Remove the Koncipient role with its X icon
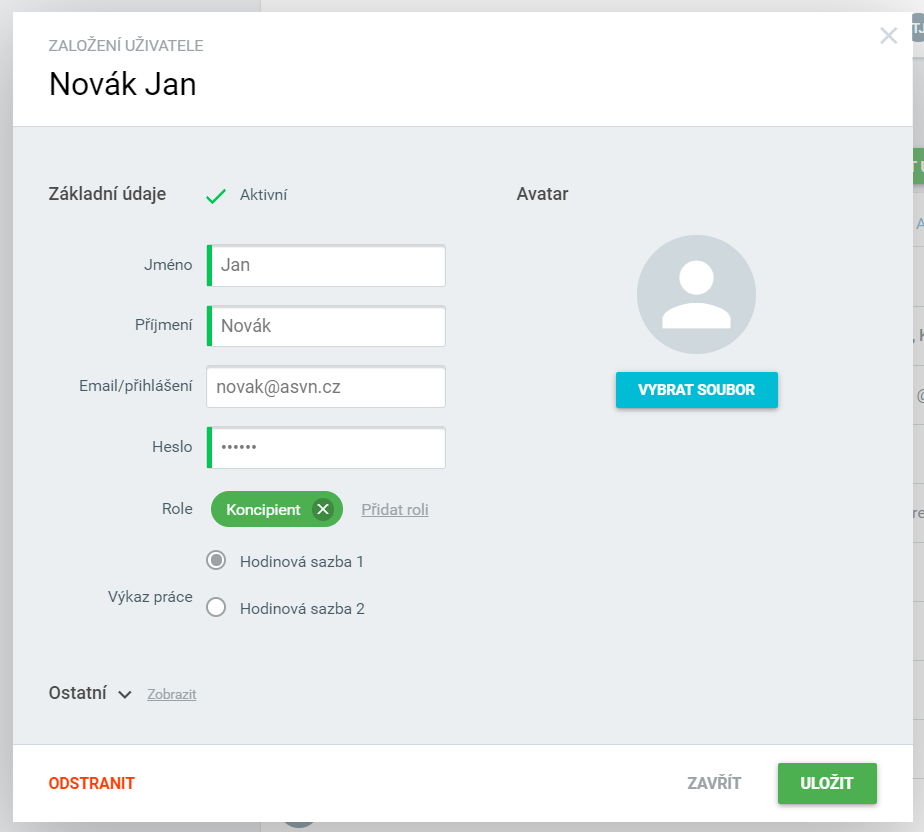The width and height of the screenshot is (924, 832). pyautogui.click(x=323, y=509)
